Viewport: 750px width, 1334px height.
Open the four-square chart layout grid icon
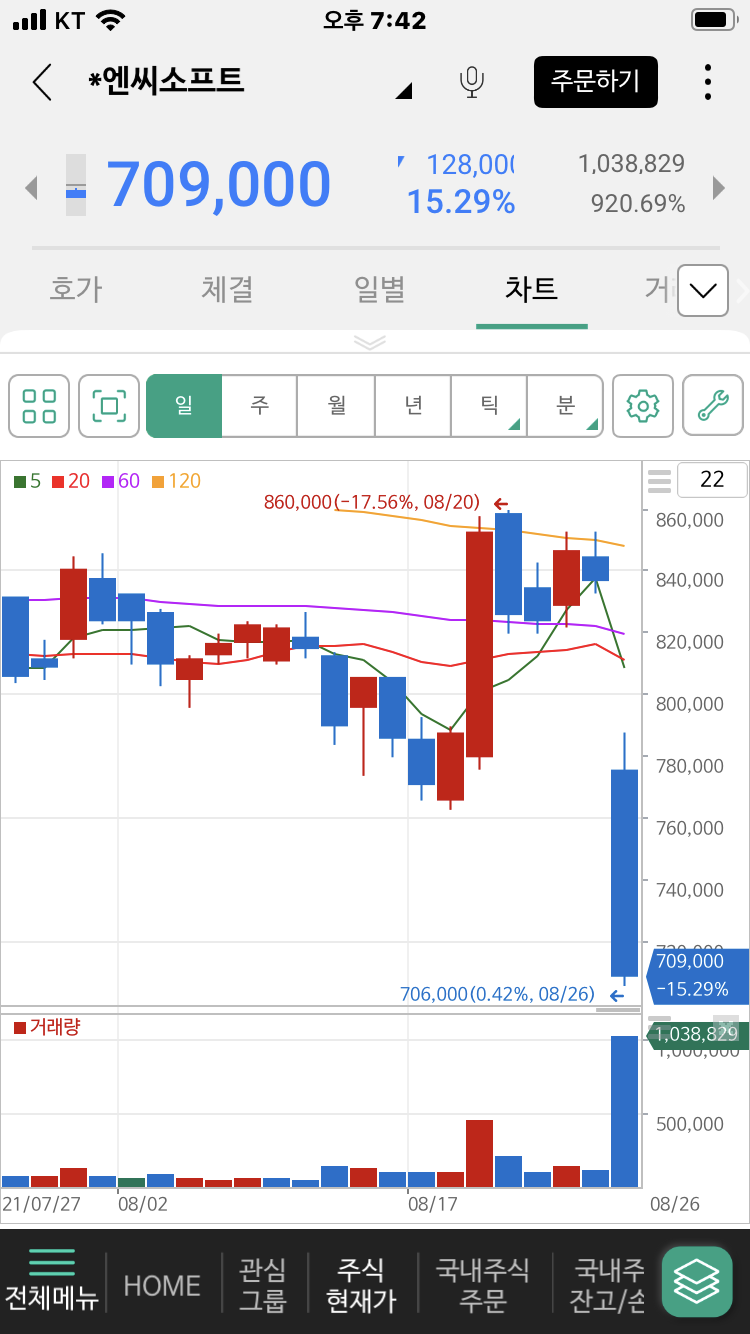point(39,406)
